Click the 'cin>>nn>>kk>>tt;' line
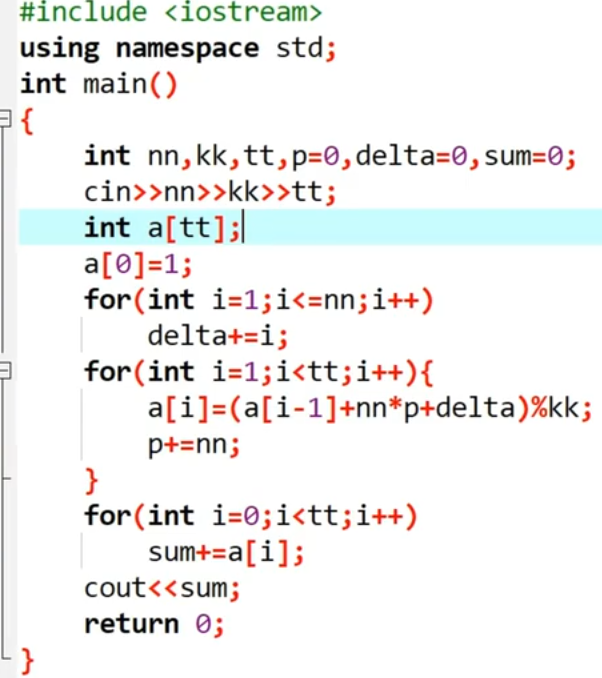The height and width of the screenshot is (678, 602). coord(210,192)
